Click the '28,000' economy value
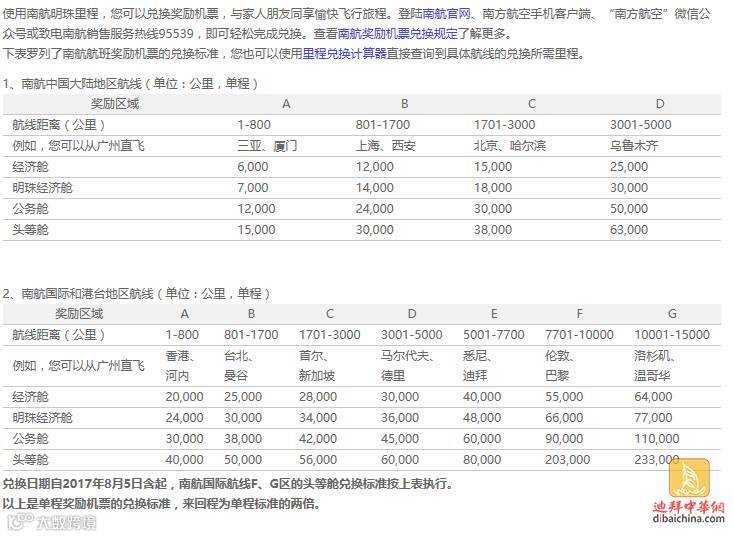The image size is (733, 537). (318, 397)
